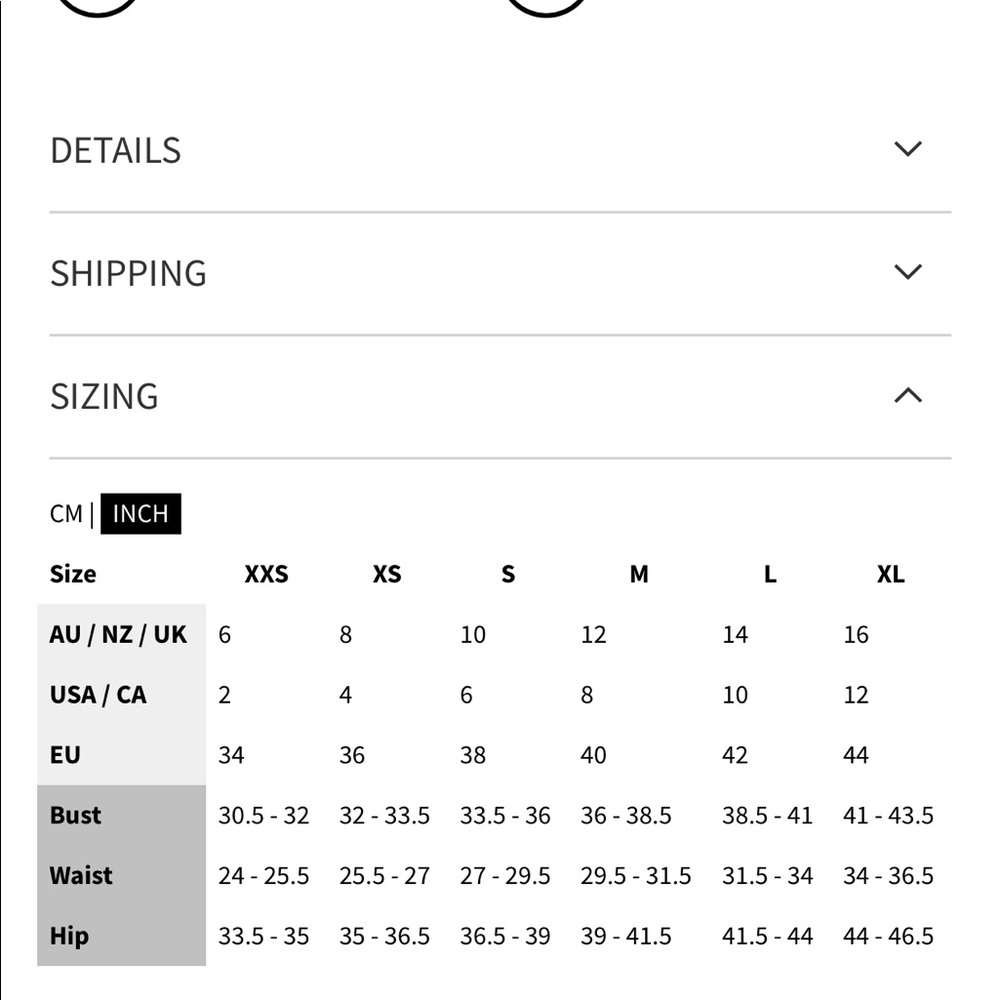Click the EU row label
Viewport: 1000px width, 1000px height.
pyautogui.click(x=65, y=754)
